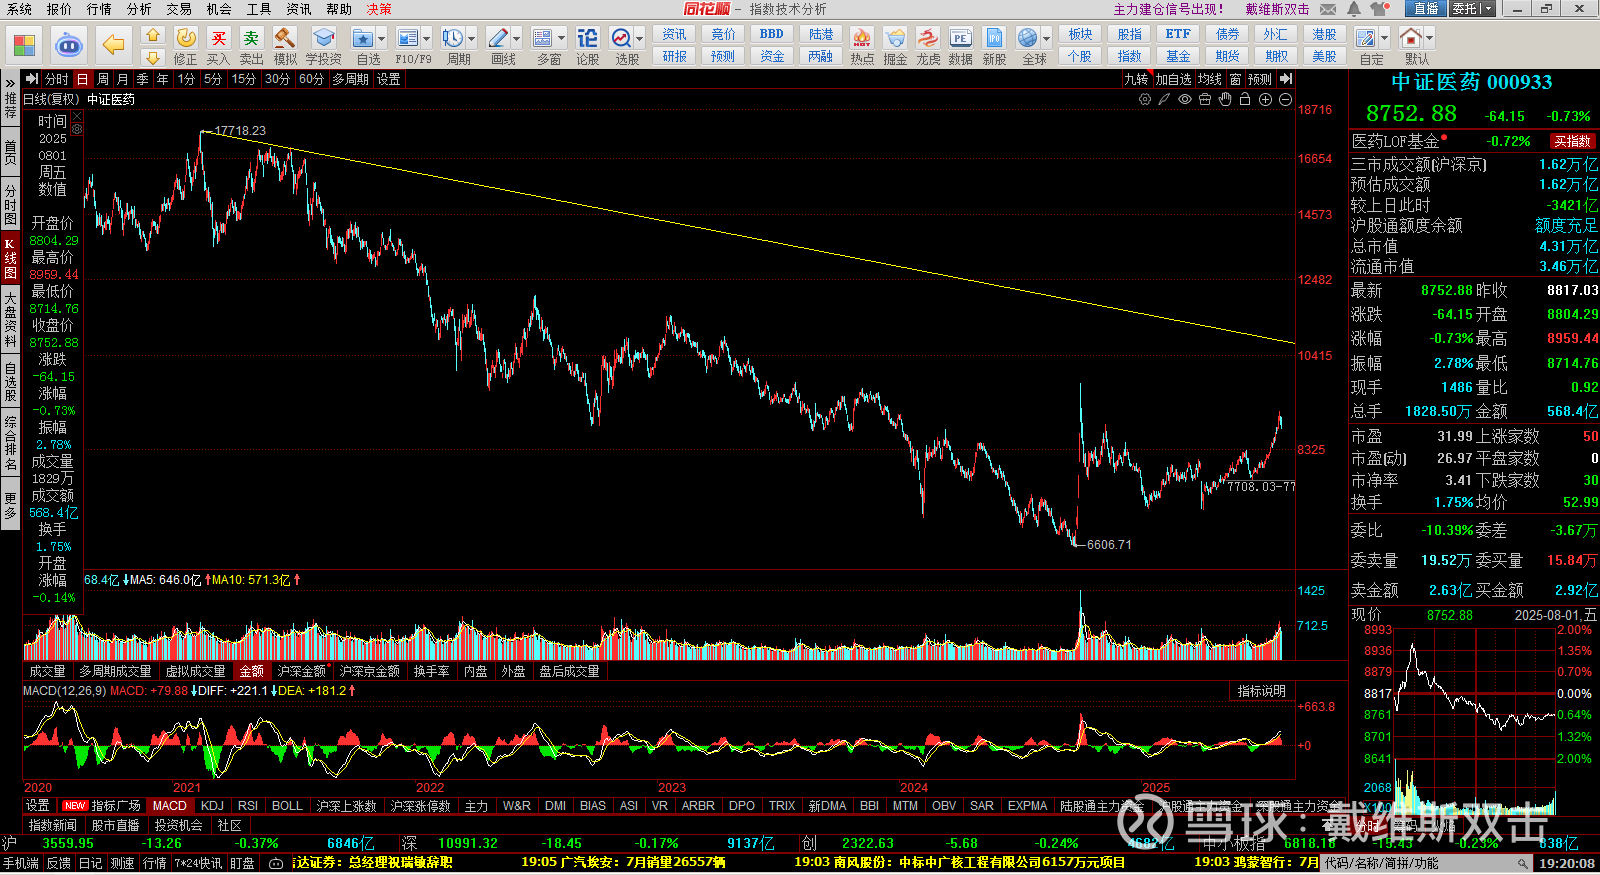Expand the 周期 dropdown arrow
This screenshot has width=1600, height=875.
[472, 39]
